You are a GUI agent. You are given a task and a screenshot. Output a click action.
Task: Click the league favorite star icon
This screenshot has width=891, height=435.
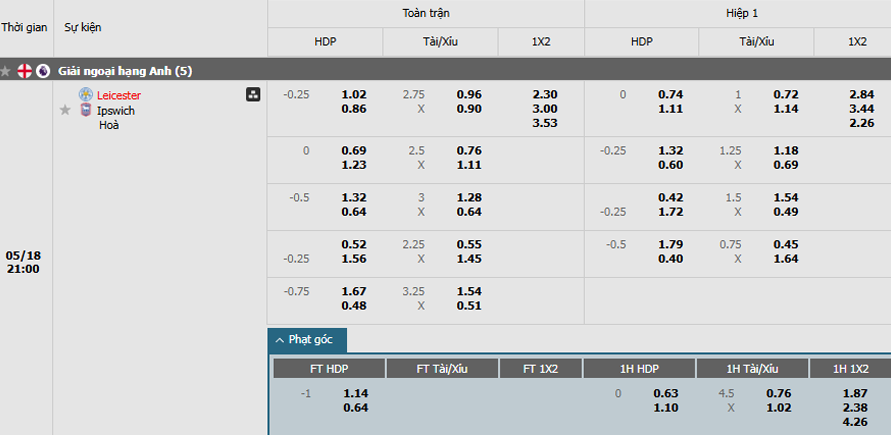click(6, 71)
